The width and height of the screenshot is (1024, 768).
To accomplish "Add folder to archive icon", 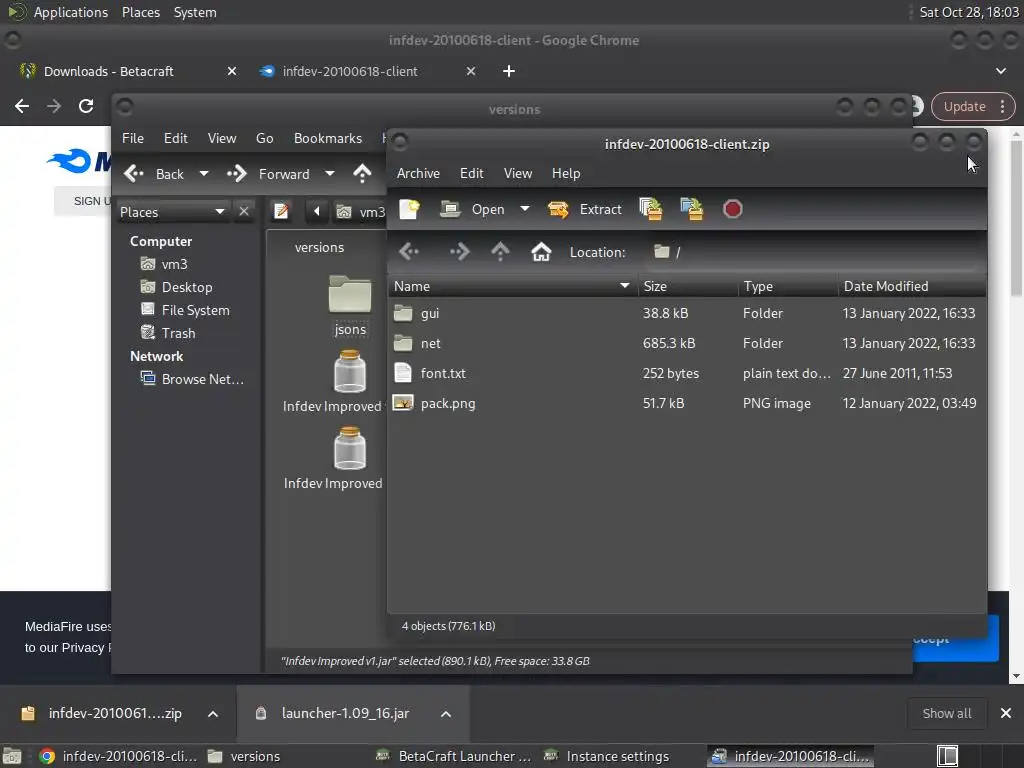I will (692, 209).
